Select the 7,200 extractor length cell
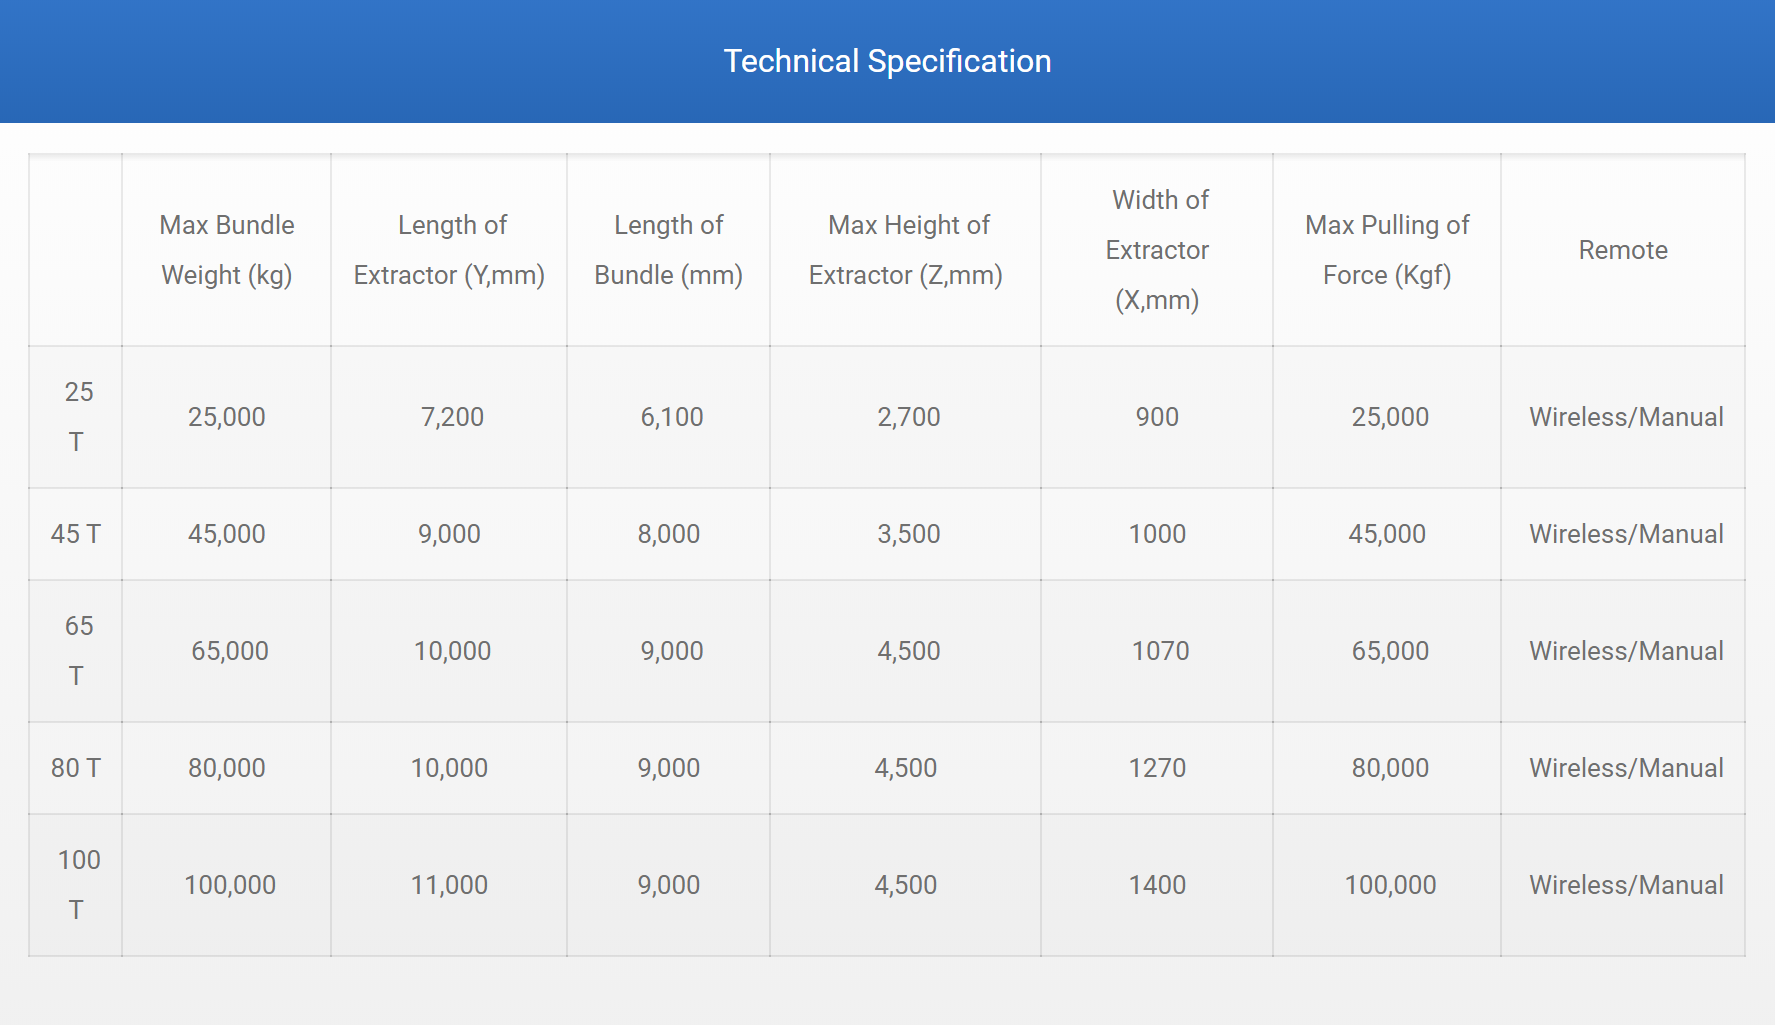The image size is (1775, 1025). (452, 417)
